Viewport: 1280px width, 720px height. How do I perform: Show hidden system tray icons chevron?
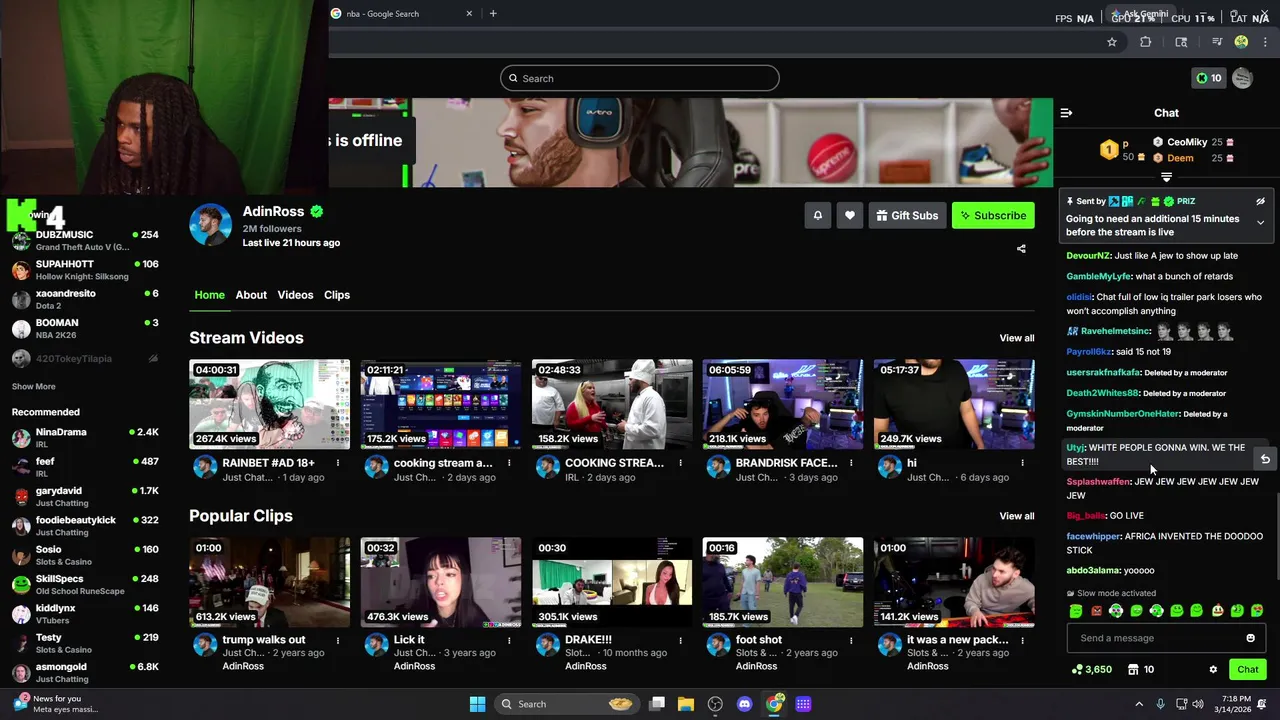point(1138,704)
